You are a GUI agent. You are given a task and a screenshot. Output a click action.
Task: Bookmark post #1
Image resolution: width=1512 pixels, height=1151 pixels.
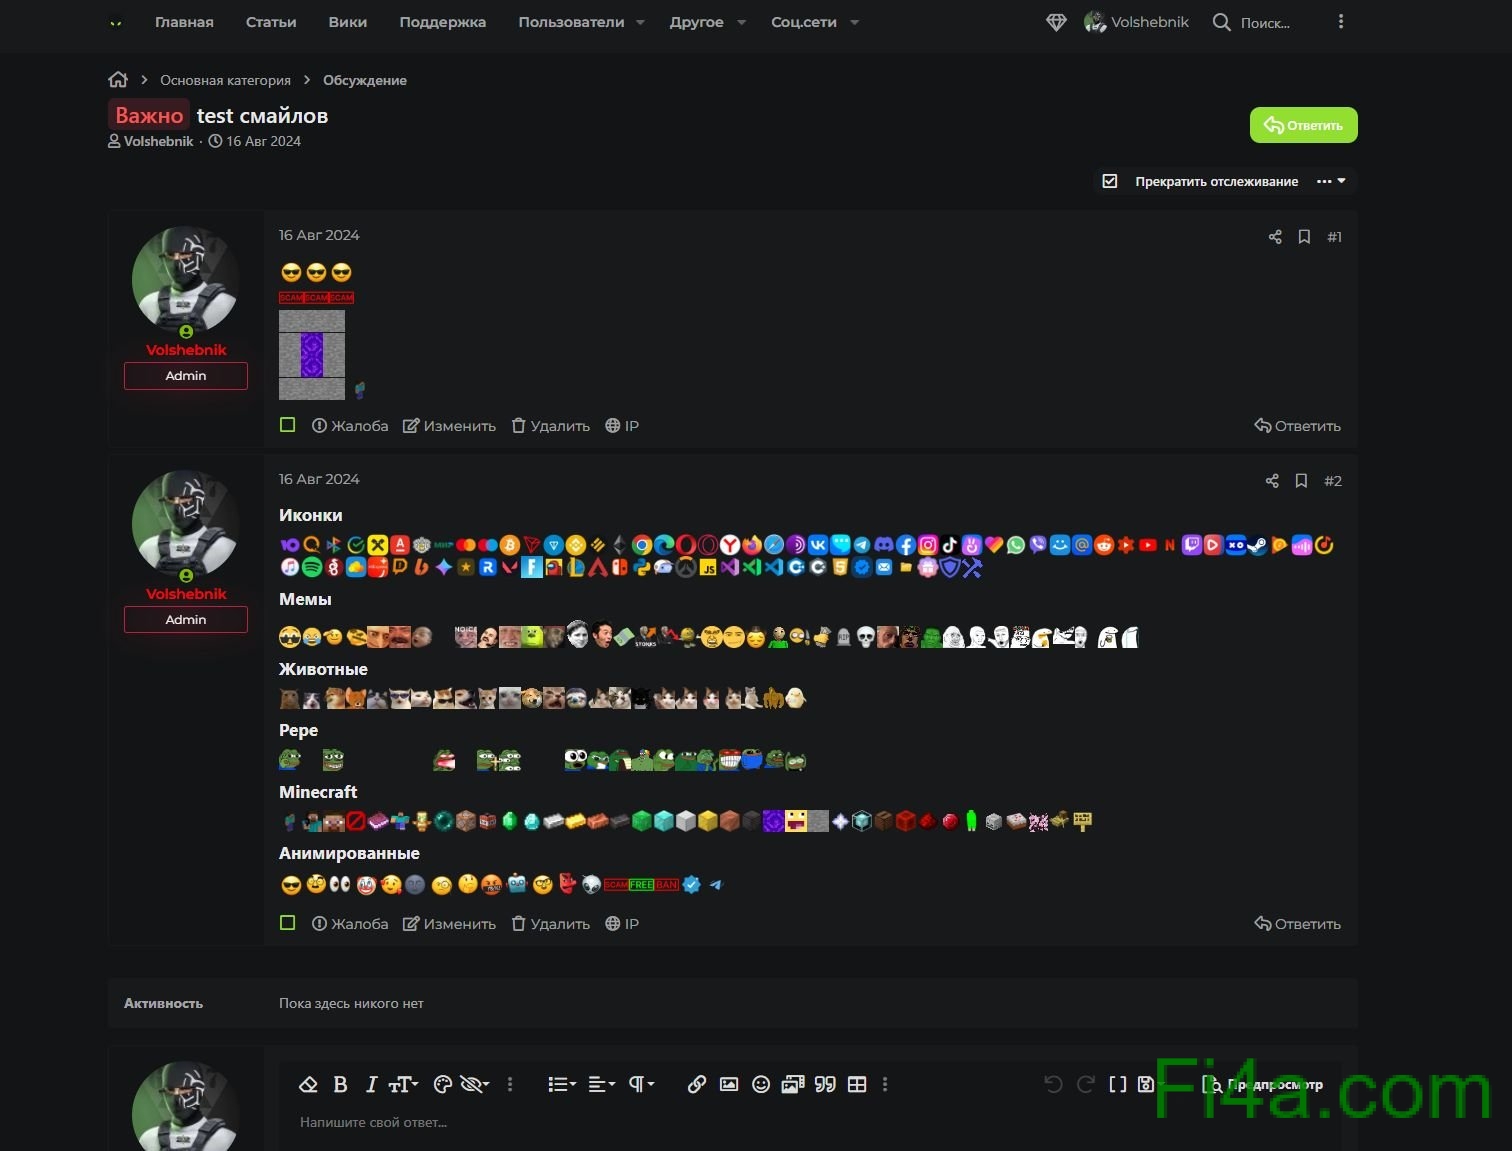click(x=1304, y=237)
